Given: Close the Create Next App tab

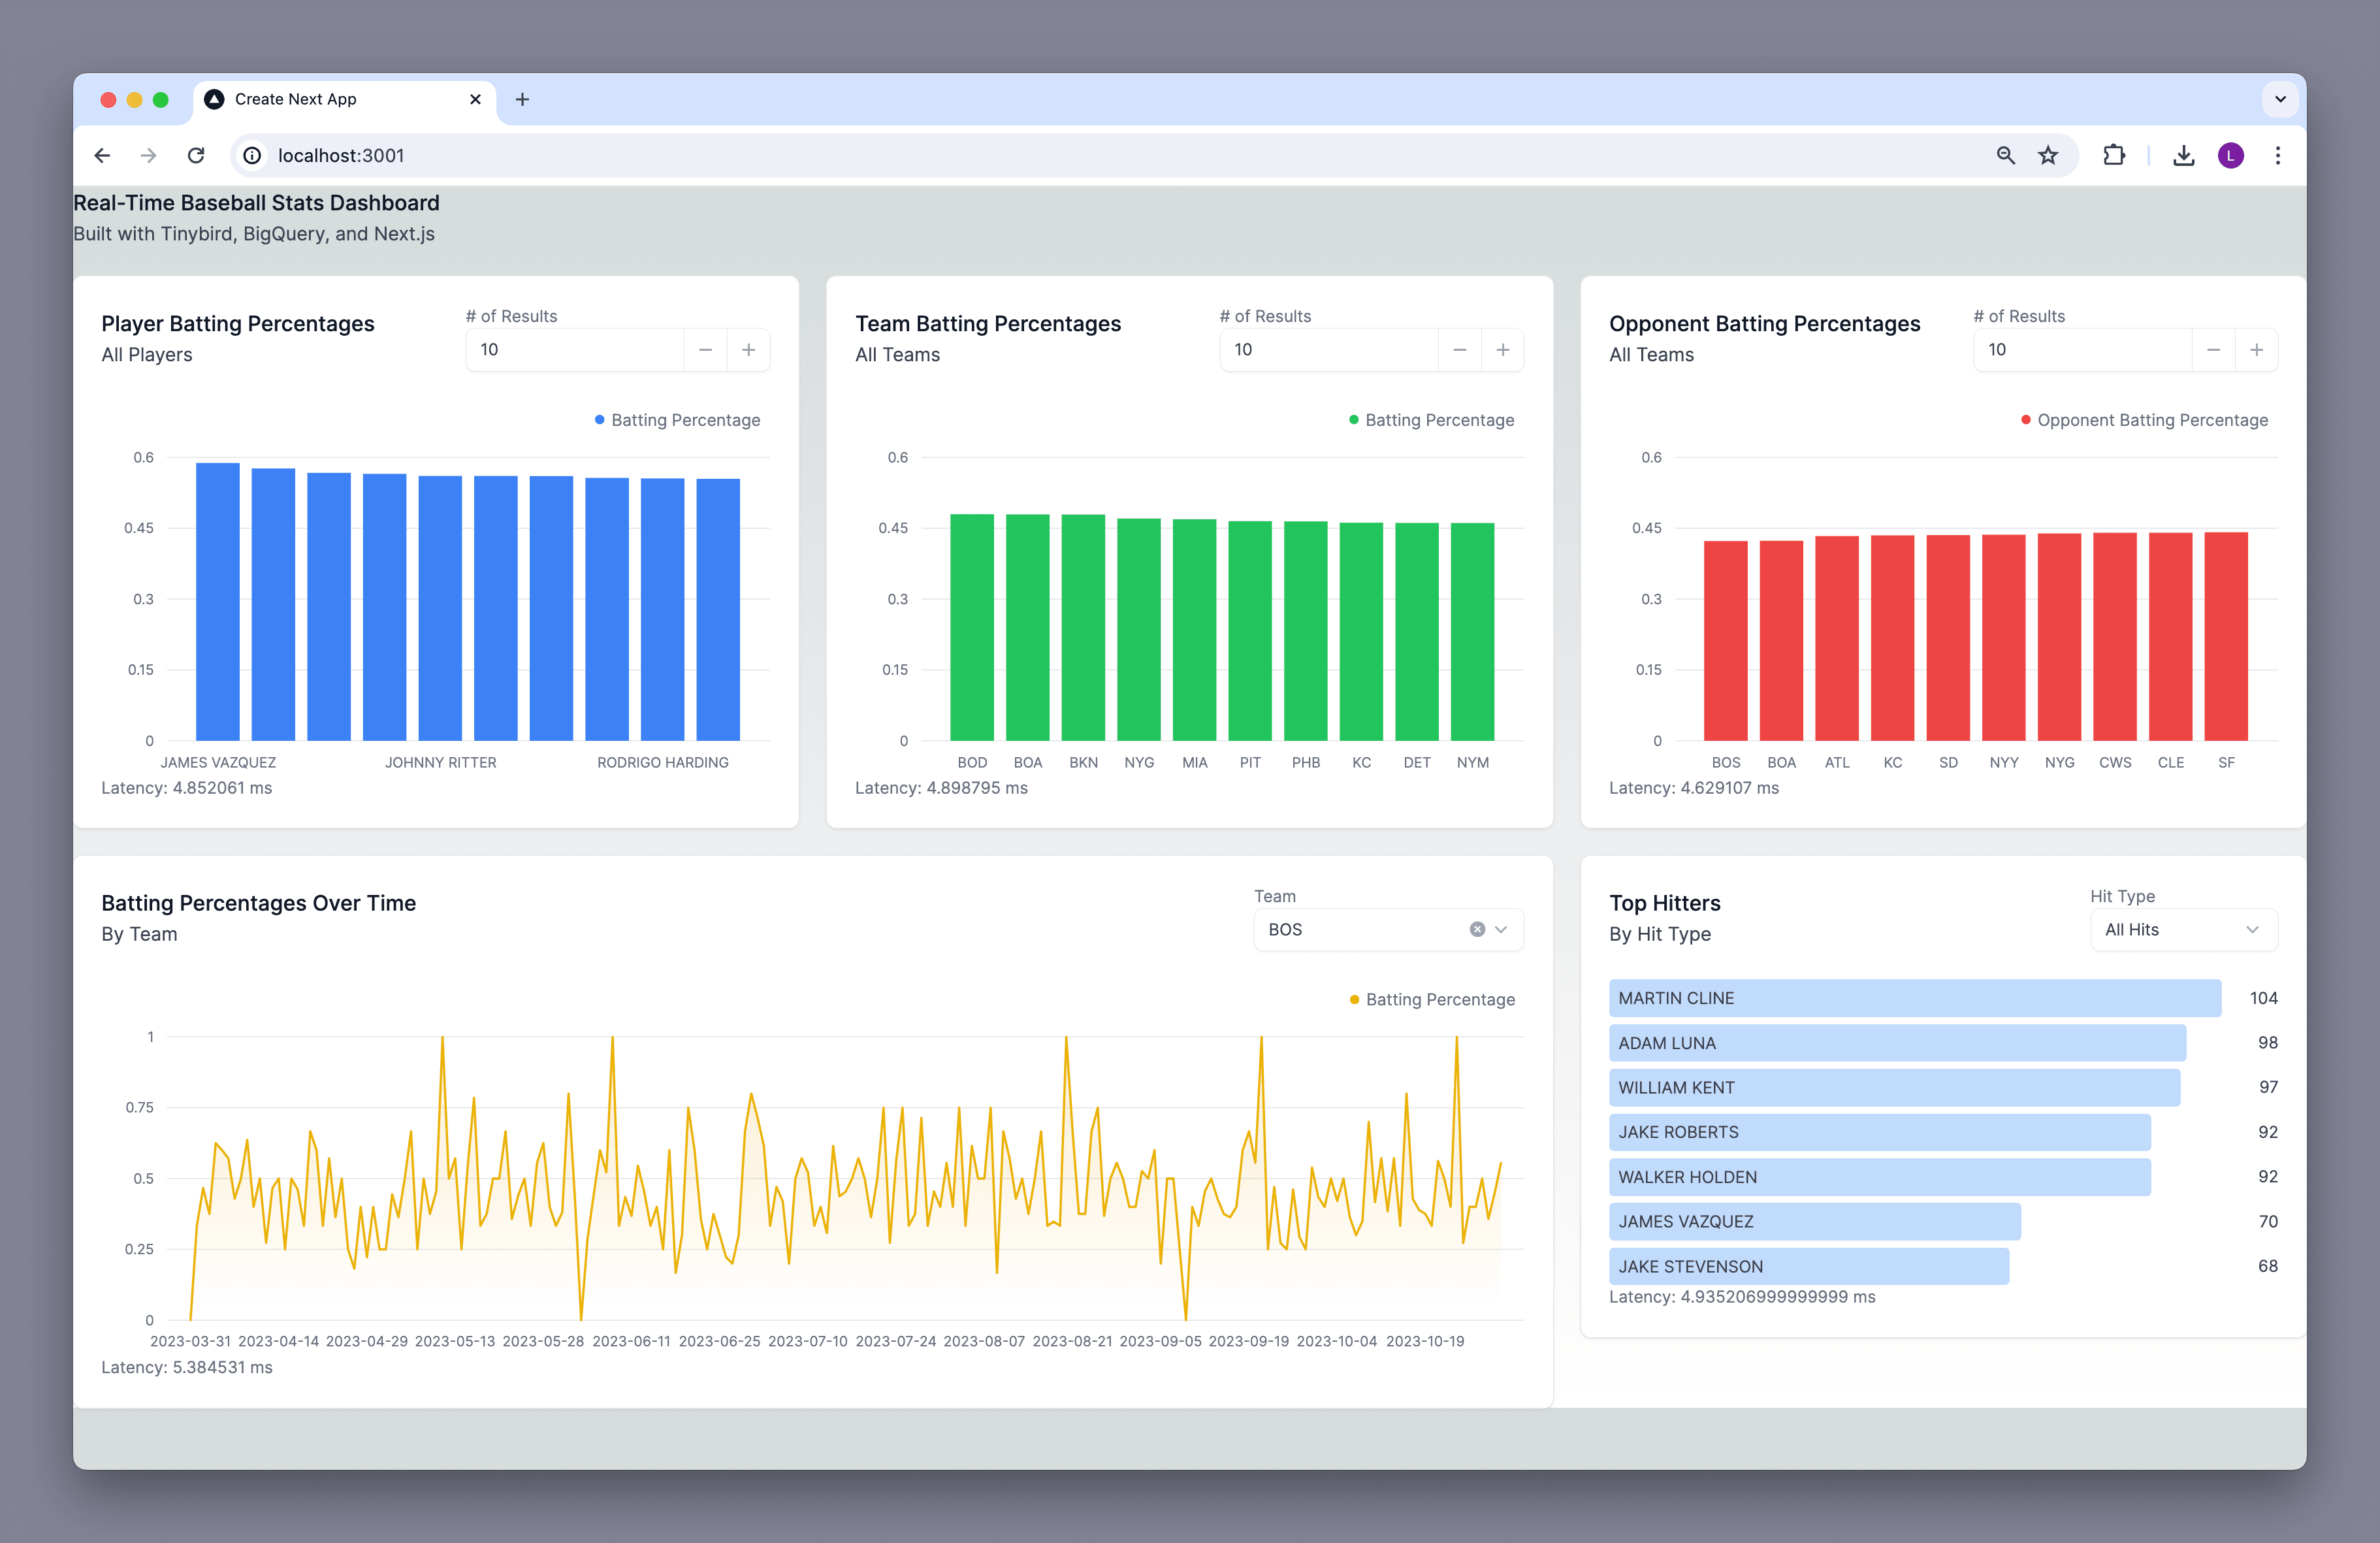Looking at the screenshot, I should pyautogui.click(x=475, y=99).
